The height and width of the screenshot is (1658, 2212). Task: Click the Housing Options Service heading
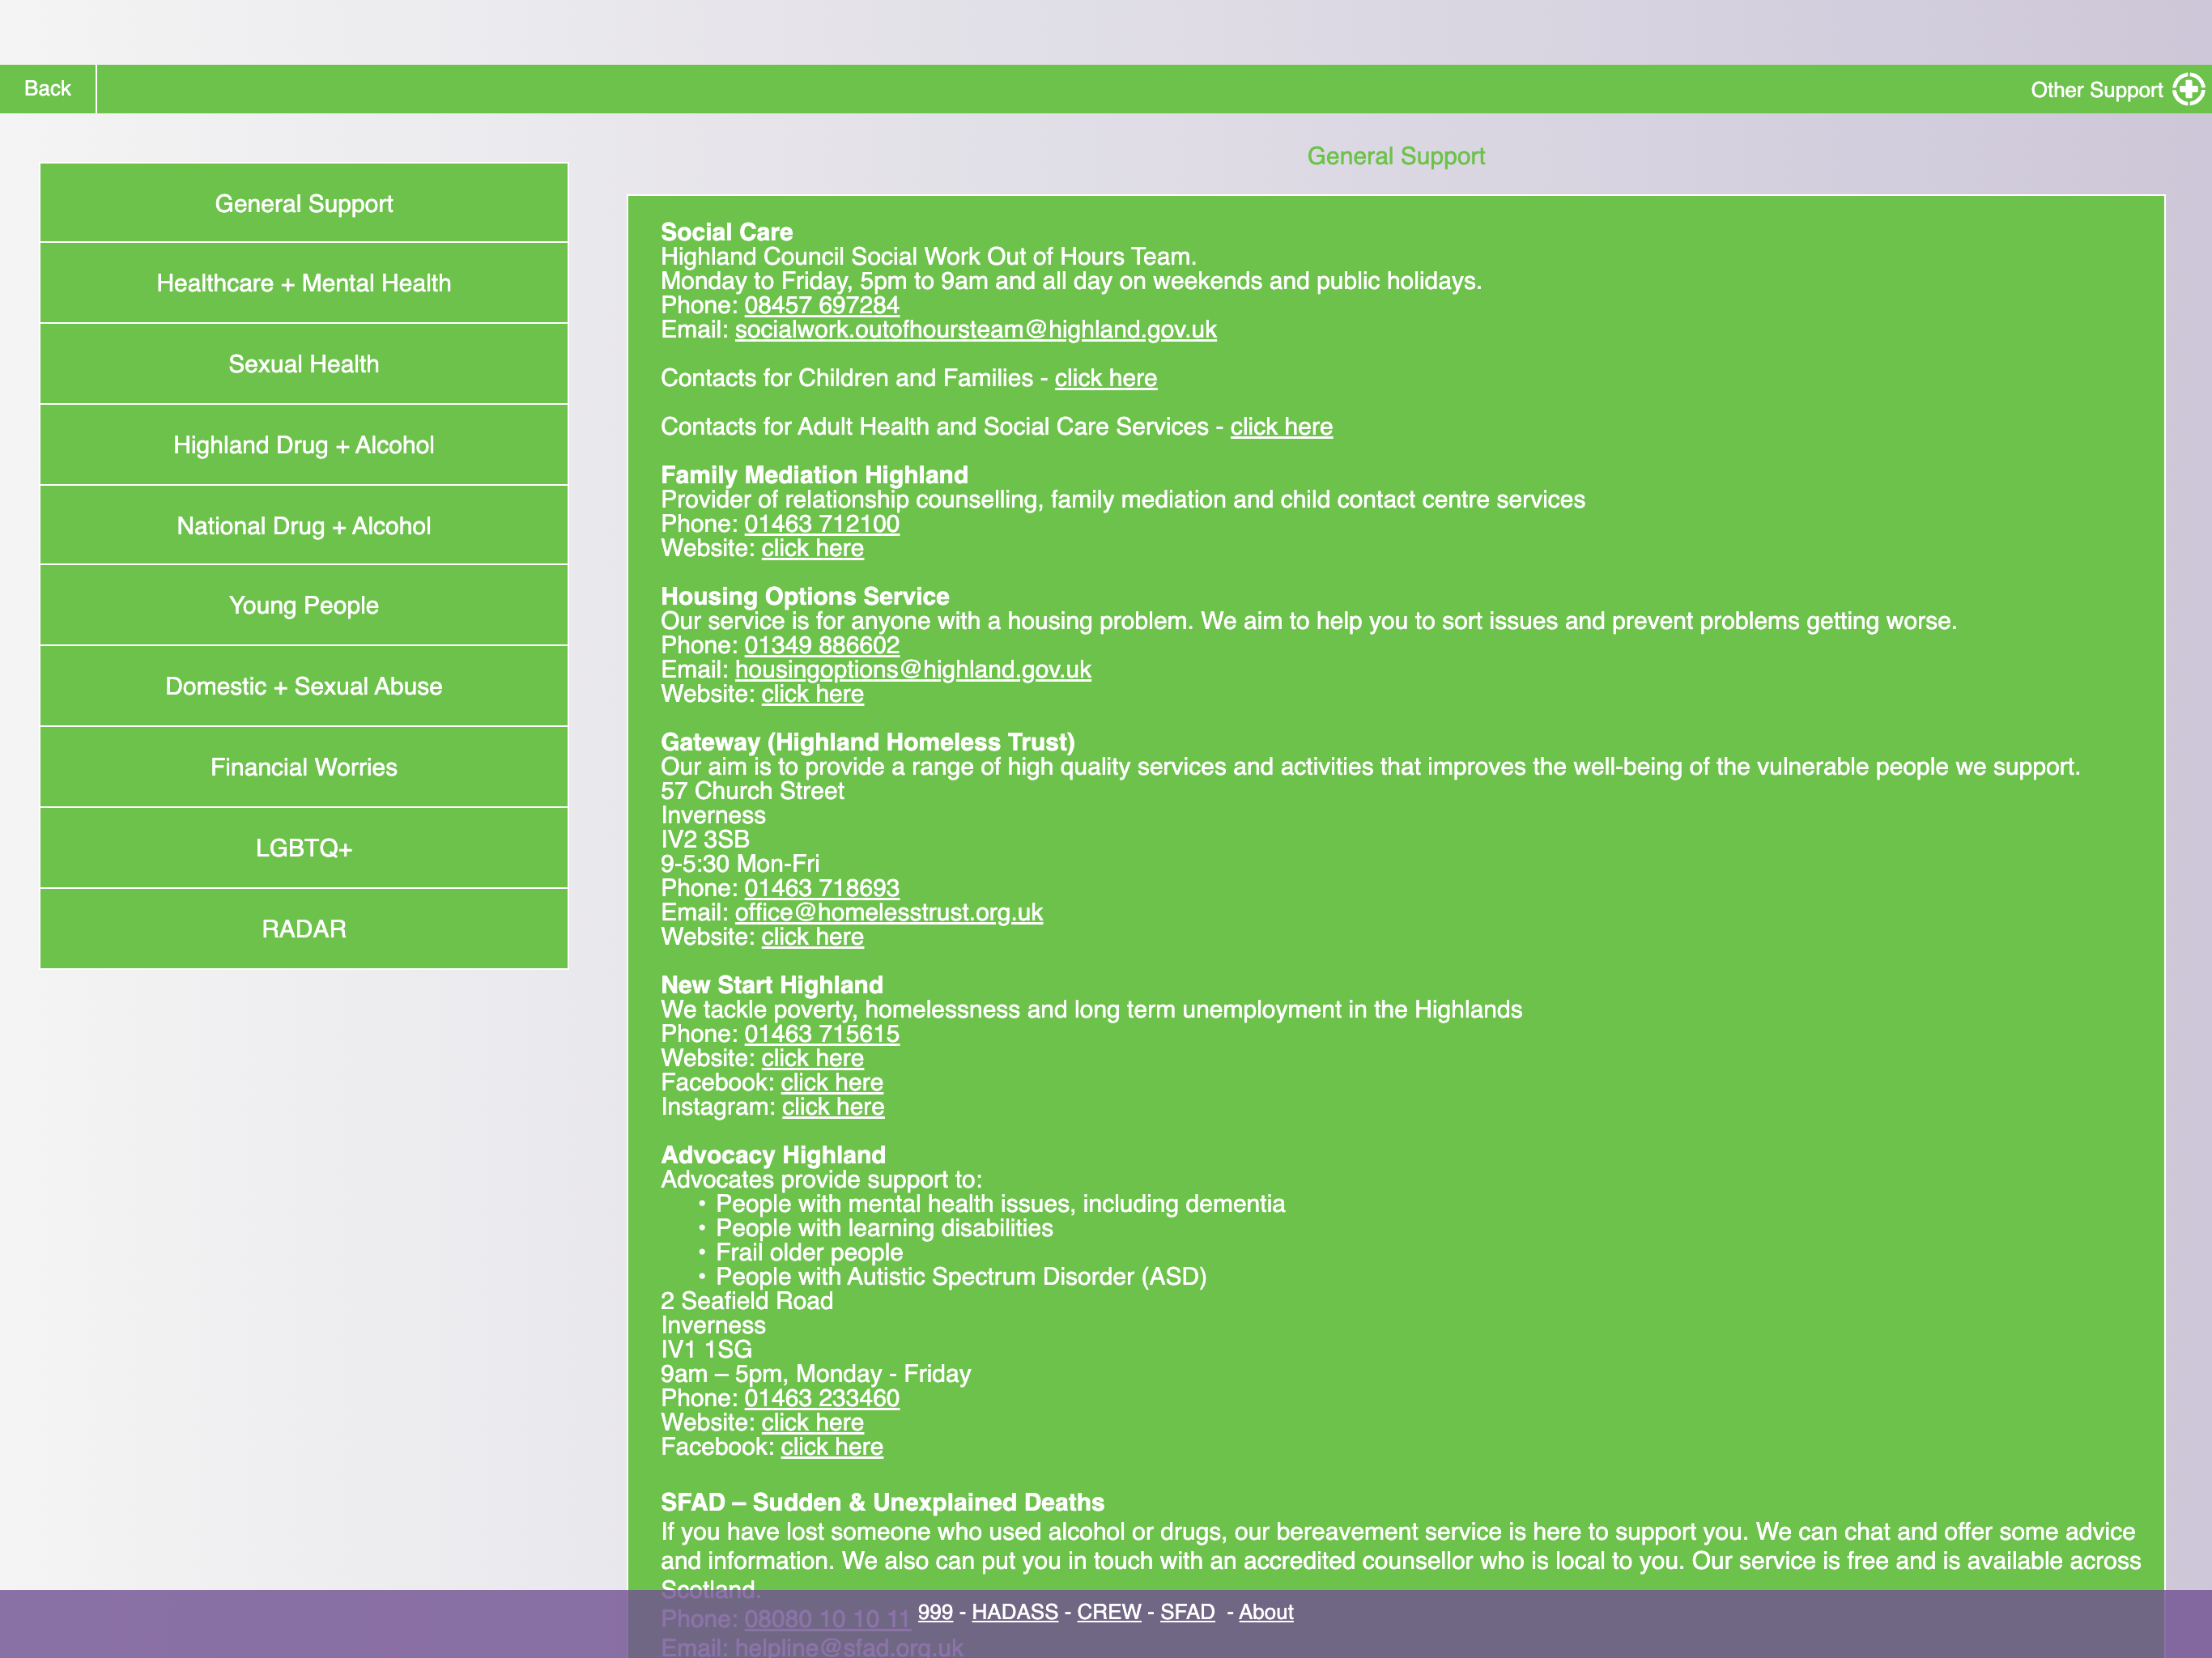[804, 596]
